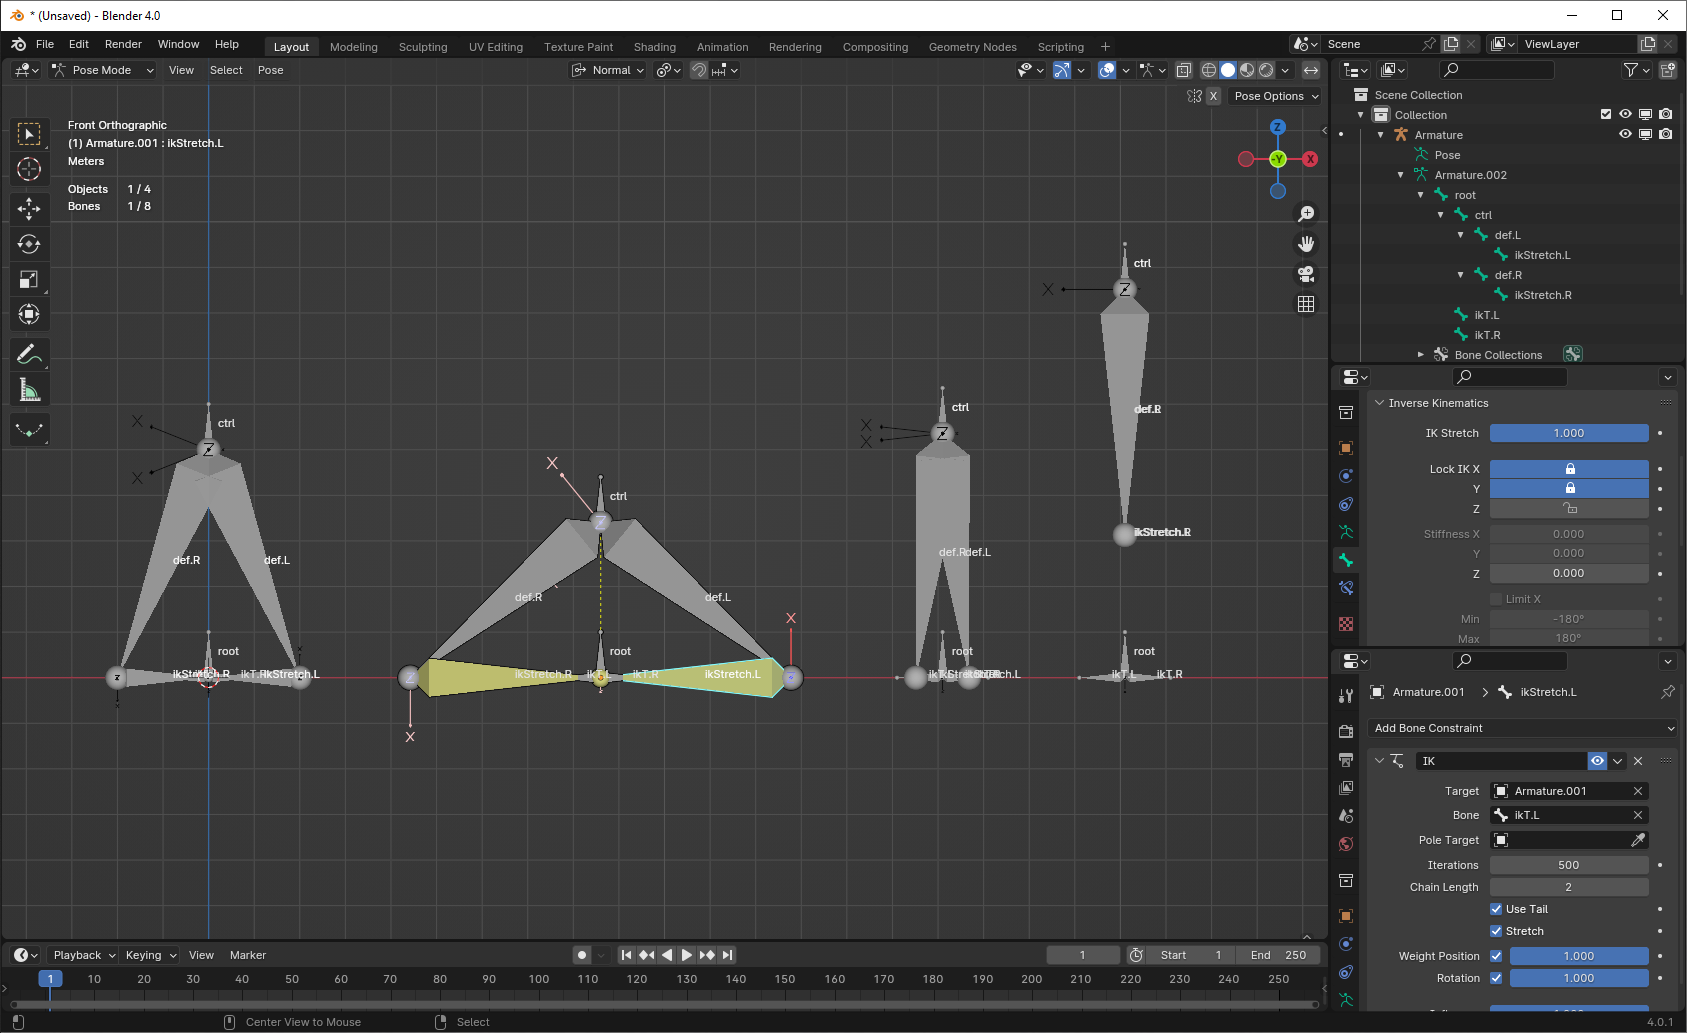This screenshot has height=1033, width=1687.
Task: Open Add Bone Constraint dropdown
Action: pyautogui.click(x=1522, y=728)
